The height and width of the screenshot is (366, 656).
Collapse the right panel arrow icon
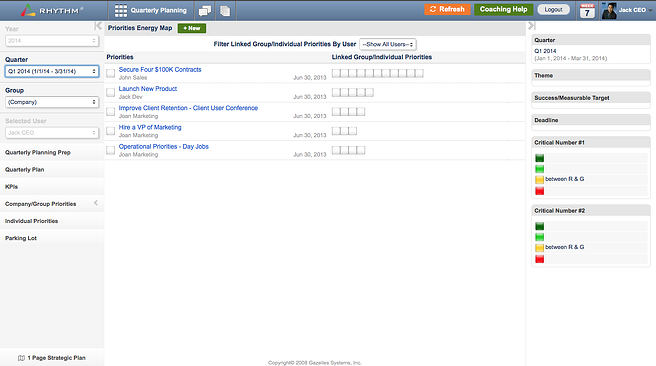531,26
